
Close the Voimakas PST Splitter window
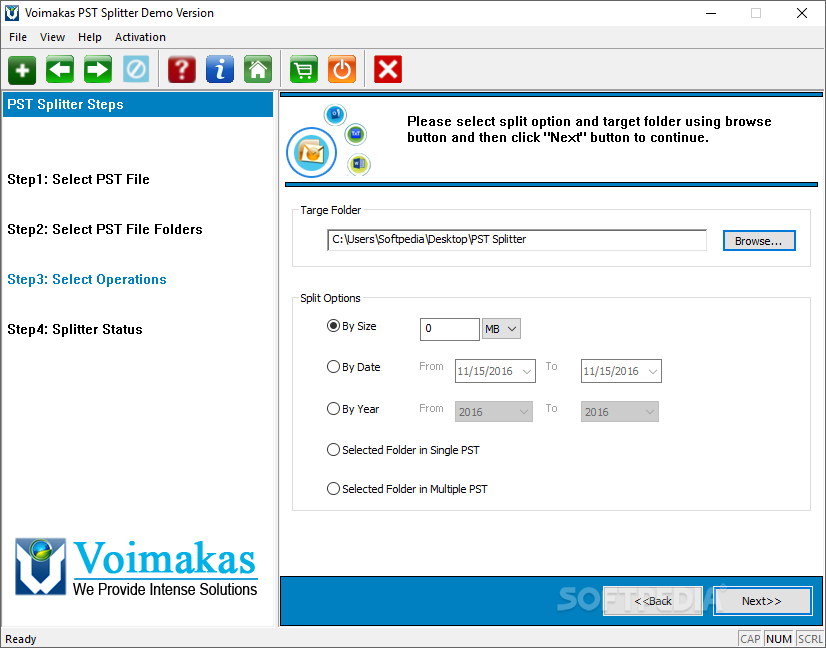802,13
